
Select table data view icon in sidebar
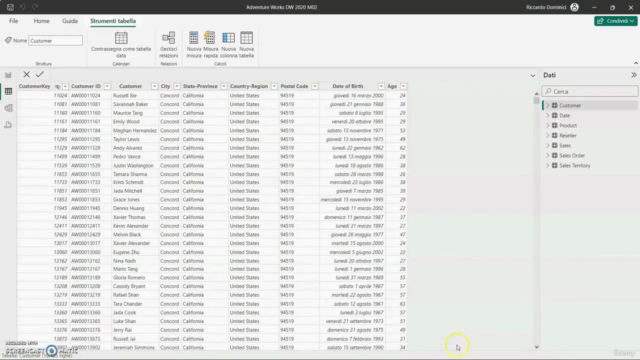8,91
